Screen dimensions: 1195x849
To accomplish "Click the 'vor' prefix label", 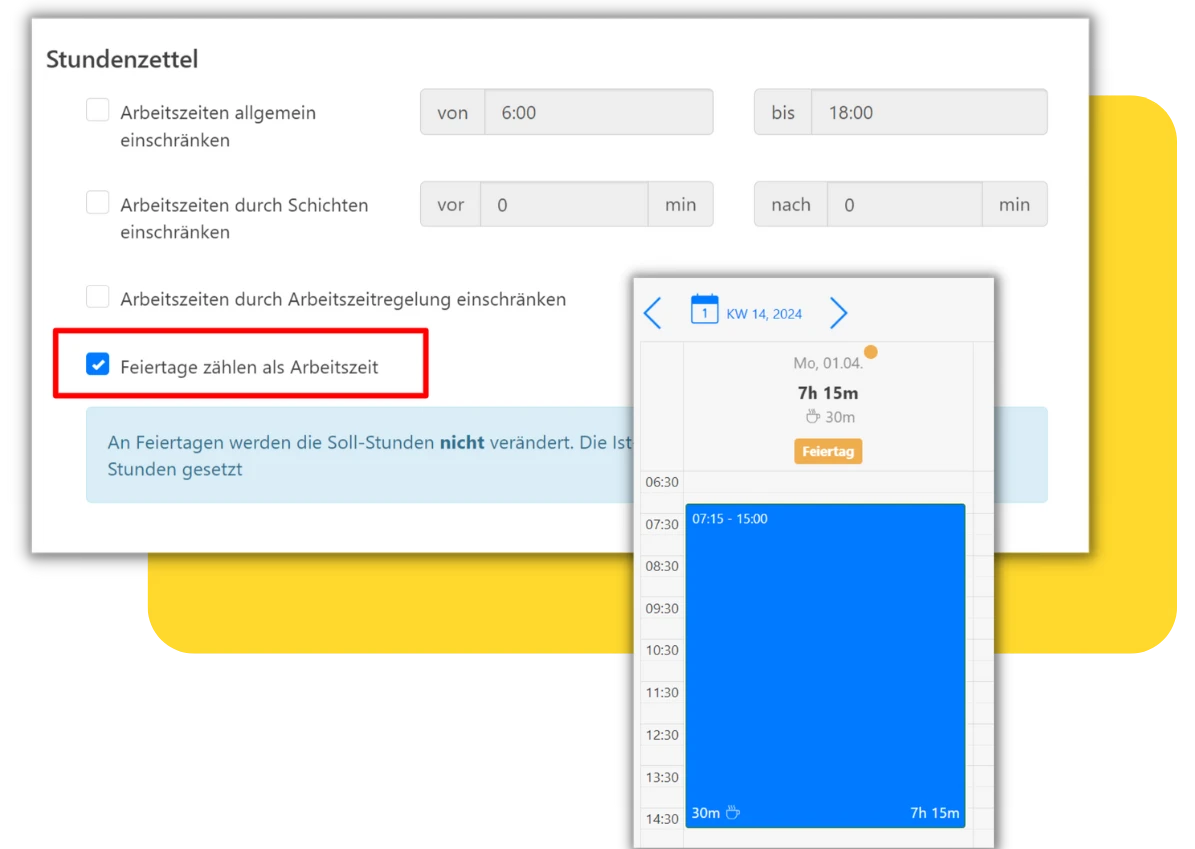I will [450, 204].
